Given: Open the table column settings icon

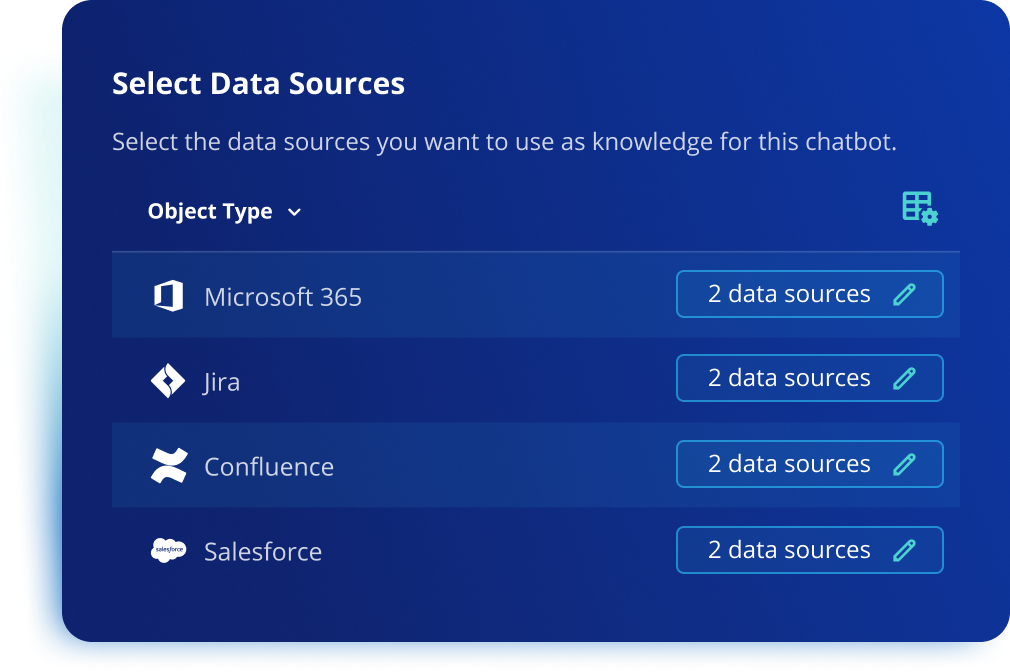Looking at the screenshot, I should coord(920,209).
